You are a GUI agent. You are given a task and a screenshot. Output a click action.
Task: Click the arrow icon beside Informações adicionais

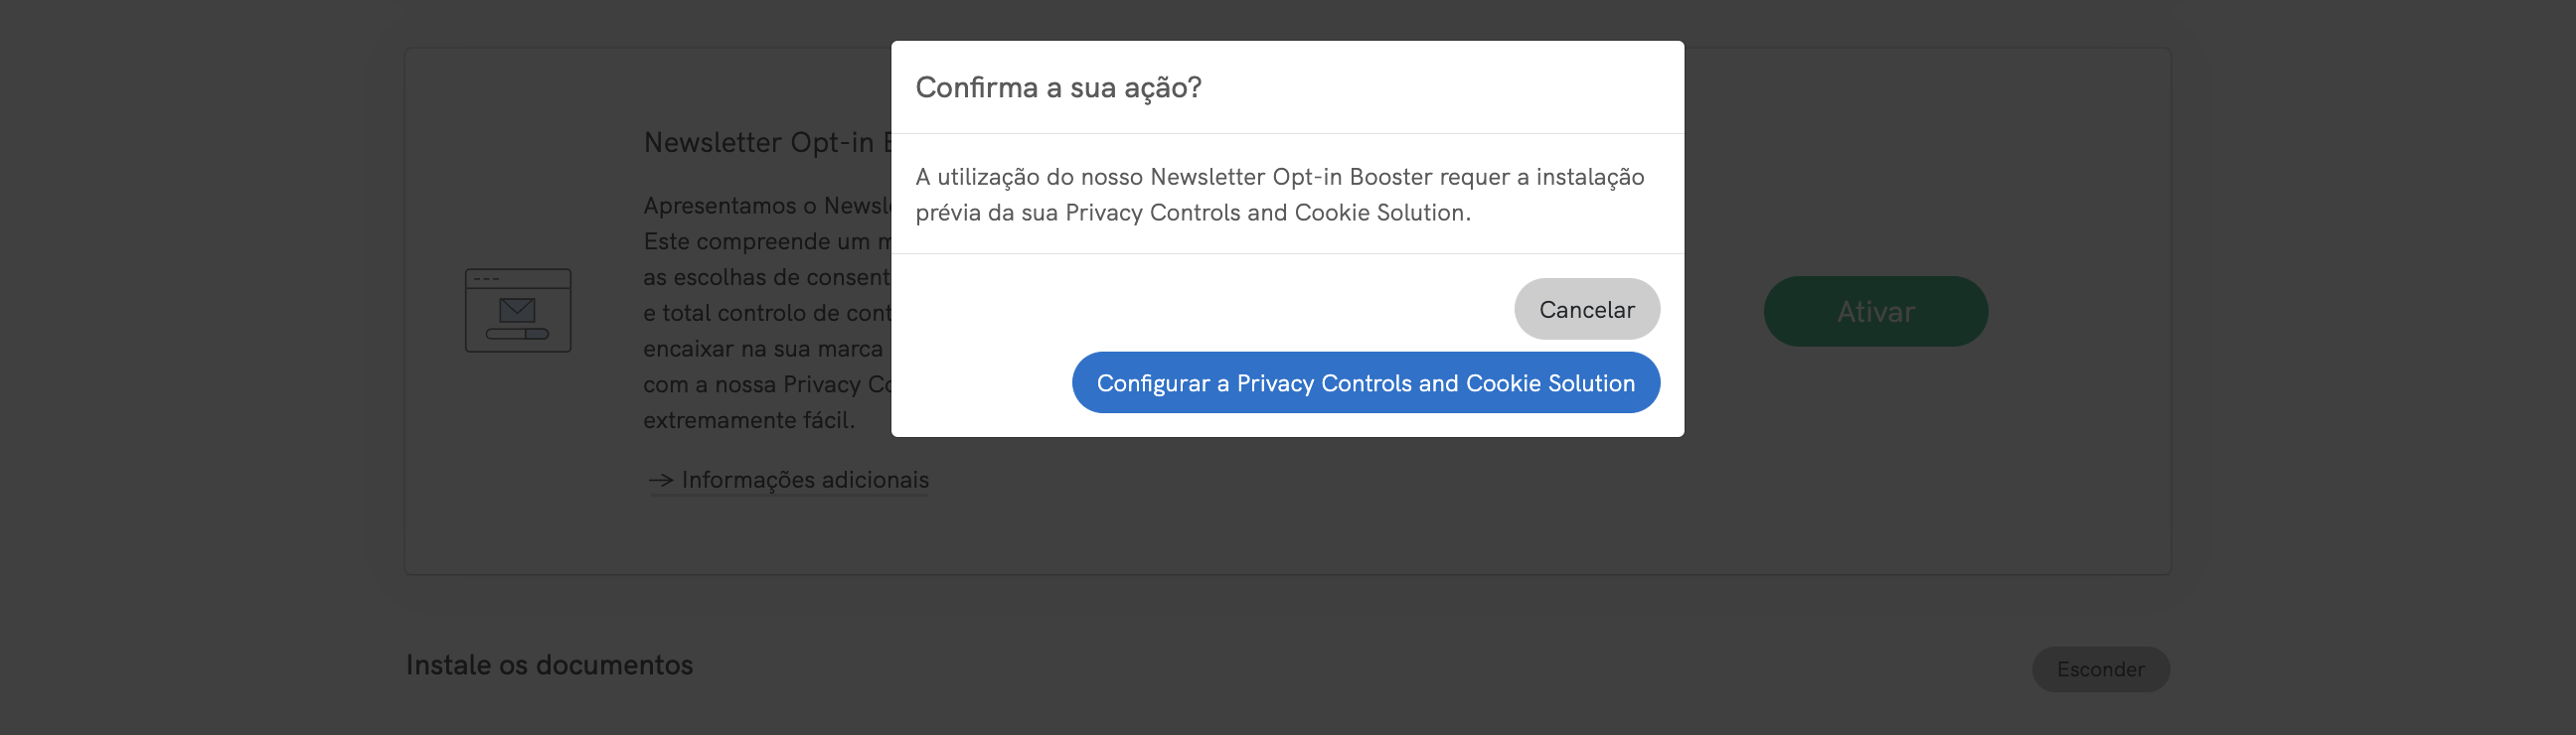coord(661,479)
